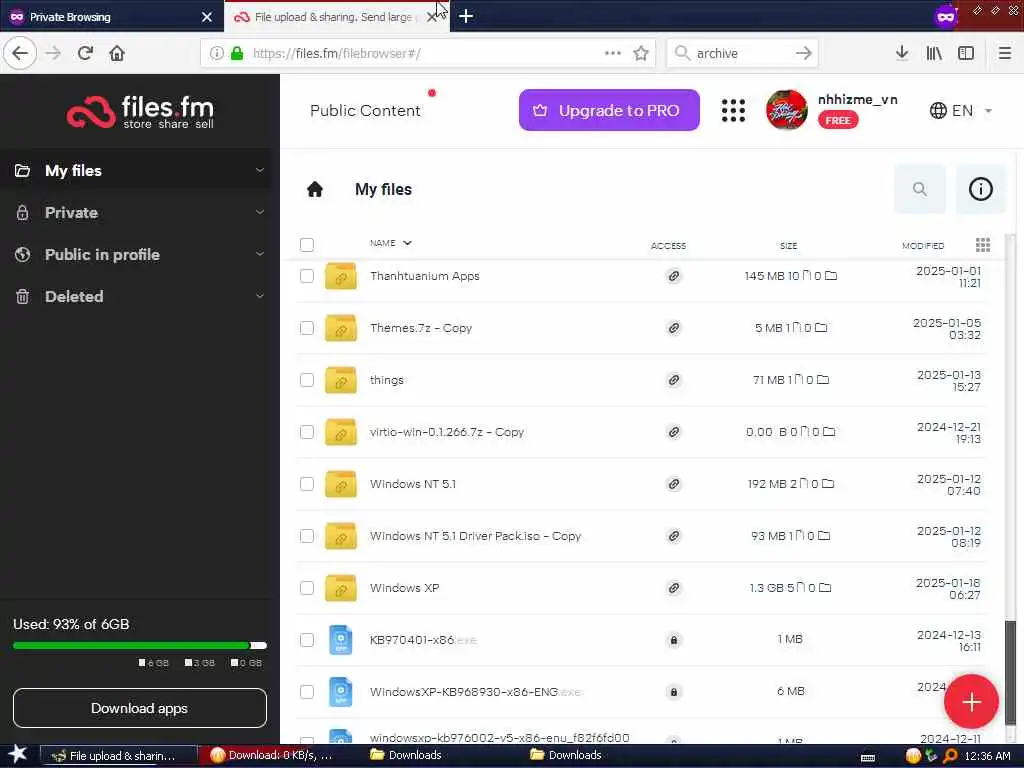
Task: Expand the My files sidebar chevron
Action: 260,170
